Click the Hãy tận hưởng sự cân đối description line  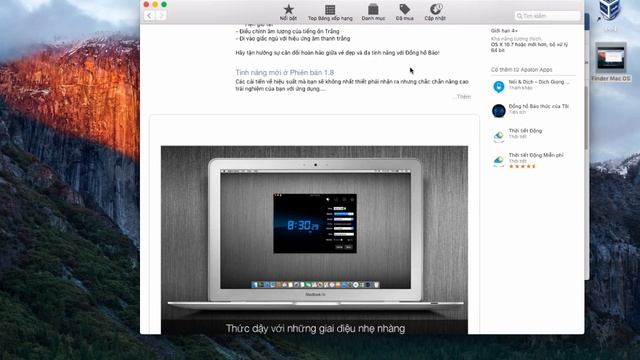click(x=337, y=53)
